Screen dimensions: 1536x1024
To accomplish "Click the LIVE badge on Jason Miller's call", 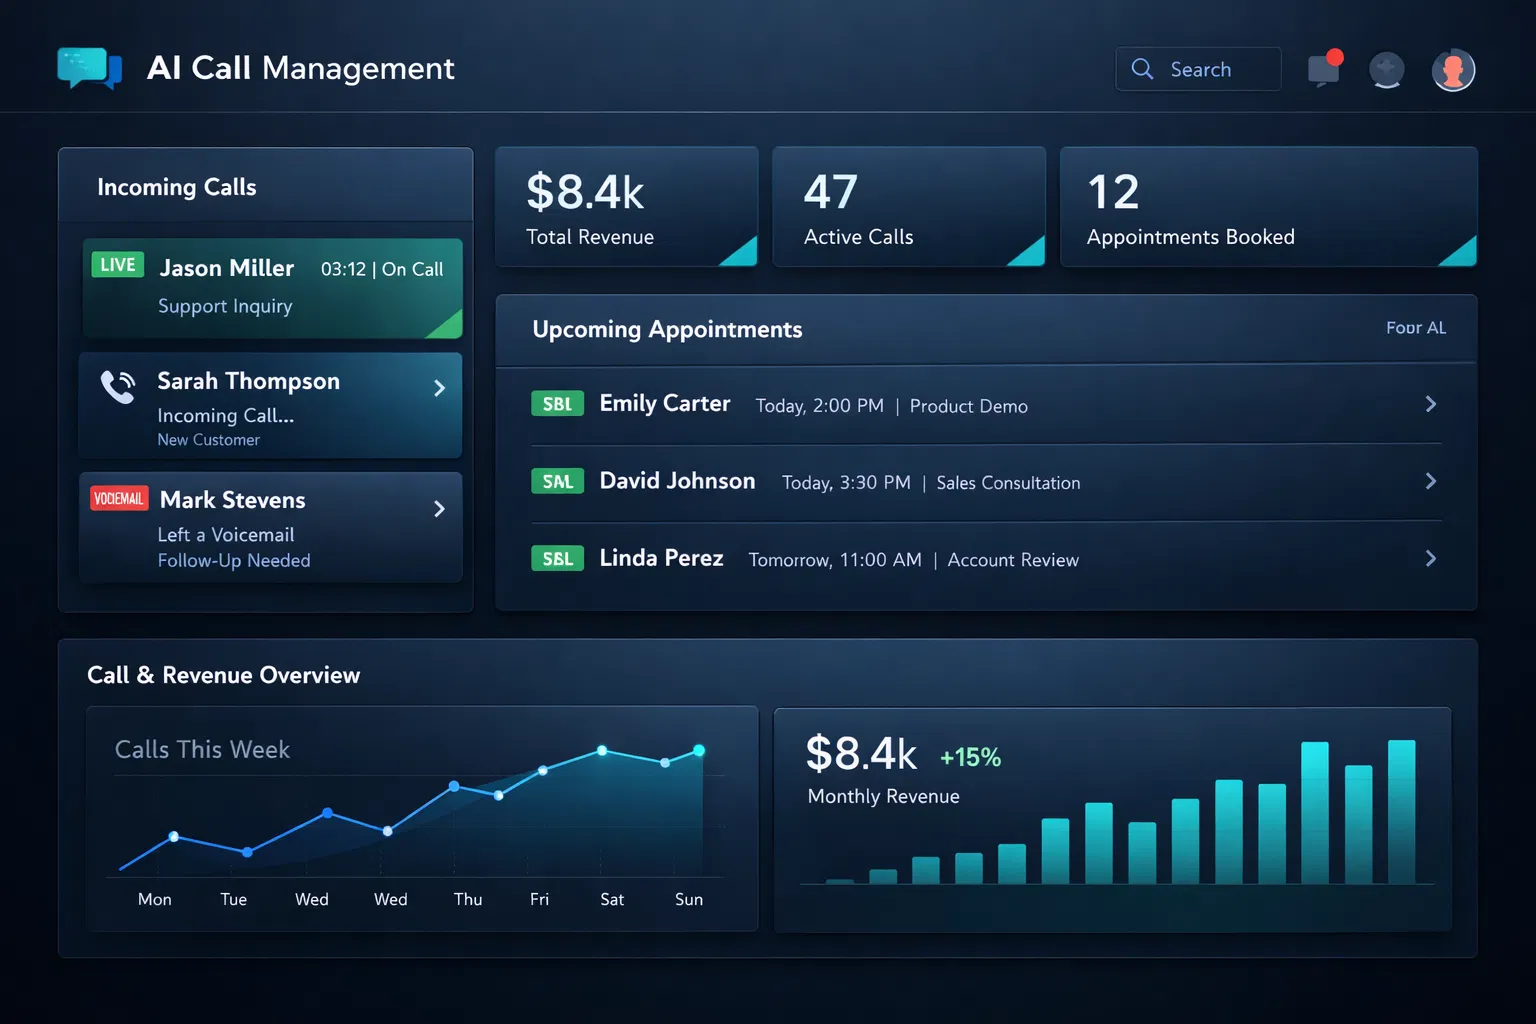I will pos(117,265).
